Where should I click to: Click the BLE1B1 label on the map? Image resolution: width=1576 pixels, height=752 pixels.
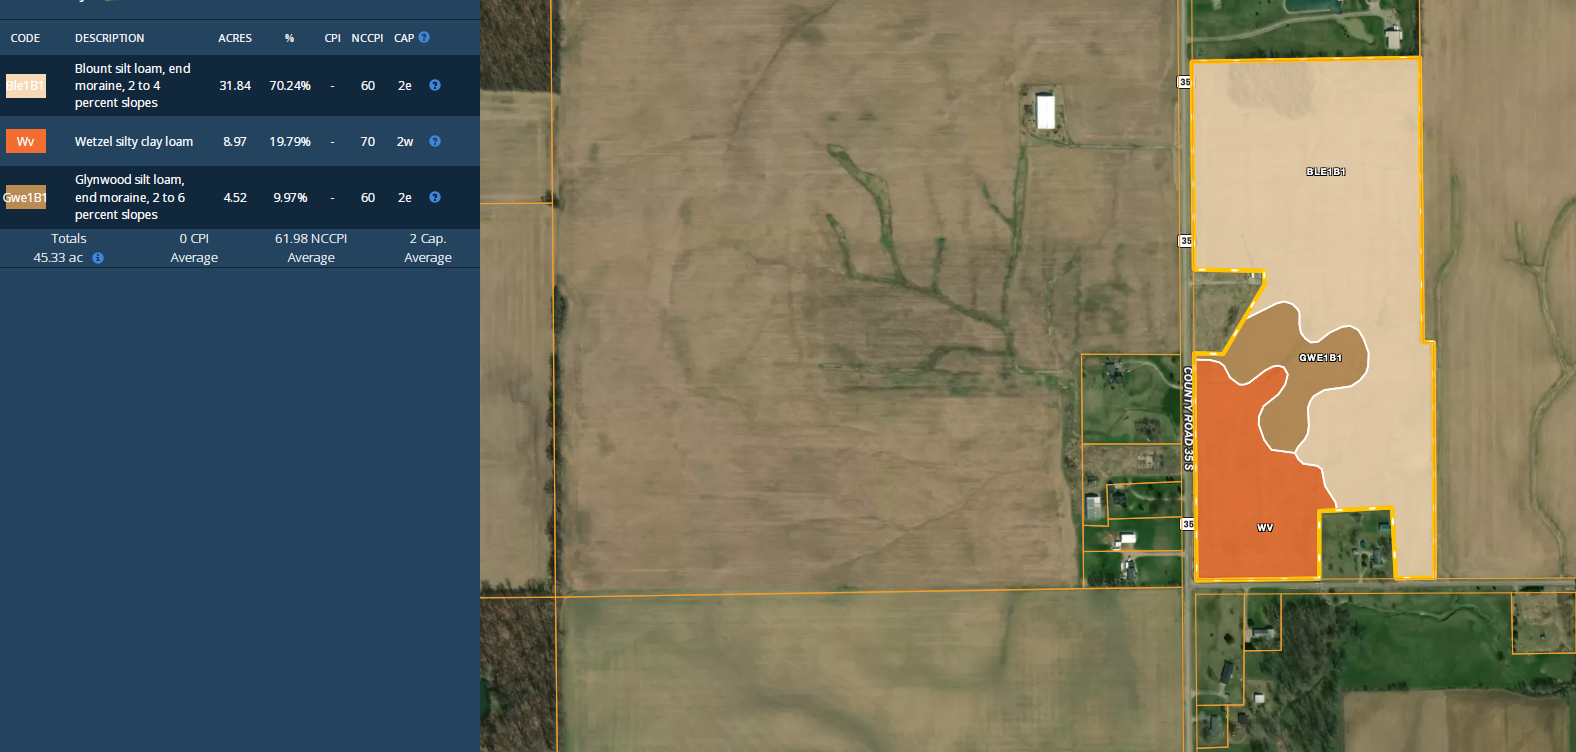coord(1325,172)
